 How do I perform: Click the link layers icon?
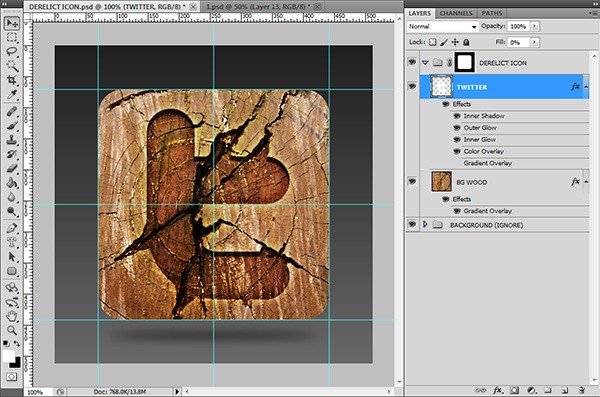480,390
